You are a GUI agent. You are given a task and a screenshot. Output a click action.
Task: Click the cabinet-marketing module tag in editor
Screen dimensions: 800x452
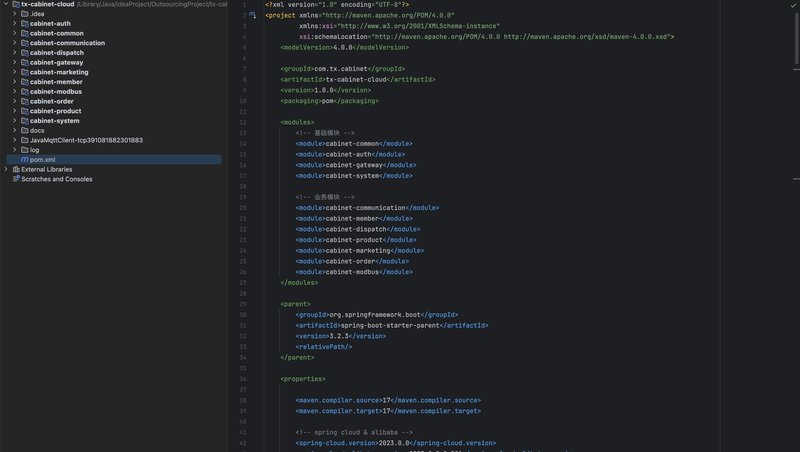(x=360, y=251)
